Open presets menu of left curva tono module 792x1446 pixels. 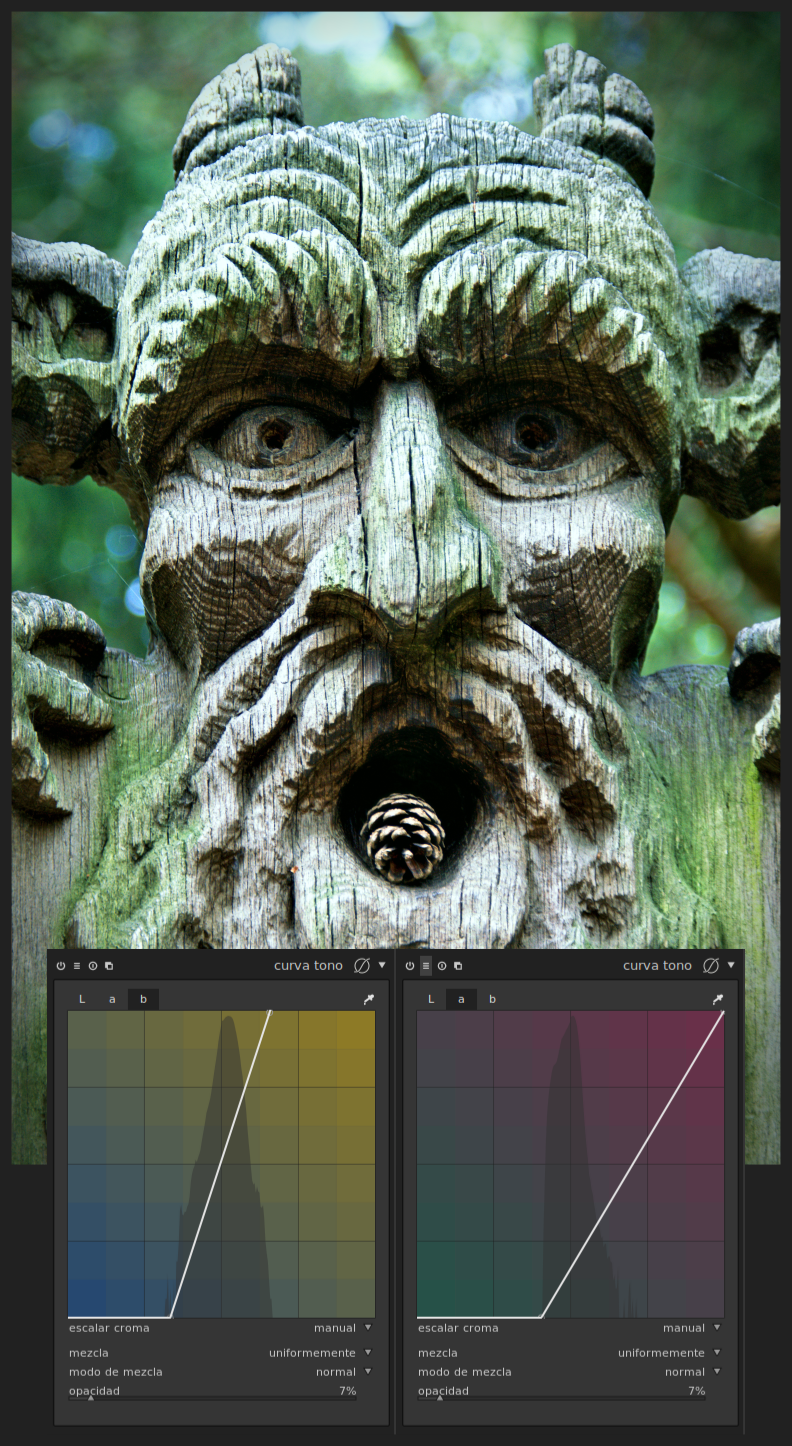[x=77, y=966]
